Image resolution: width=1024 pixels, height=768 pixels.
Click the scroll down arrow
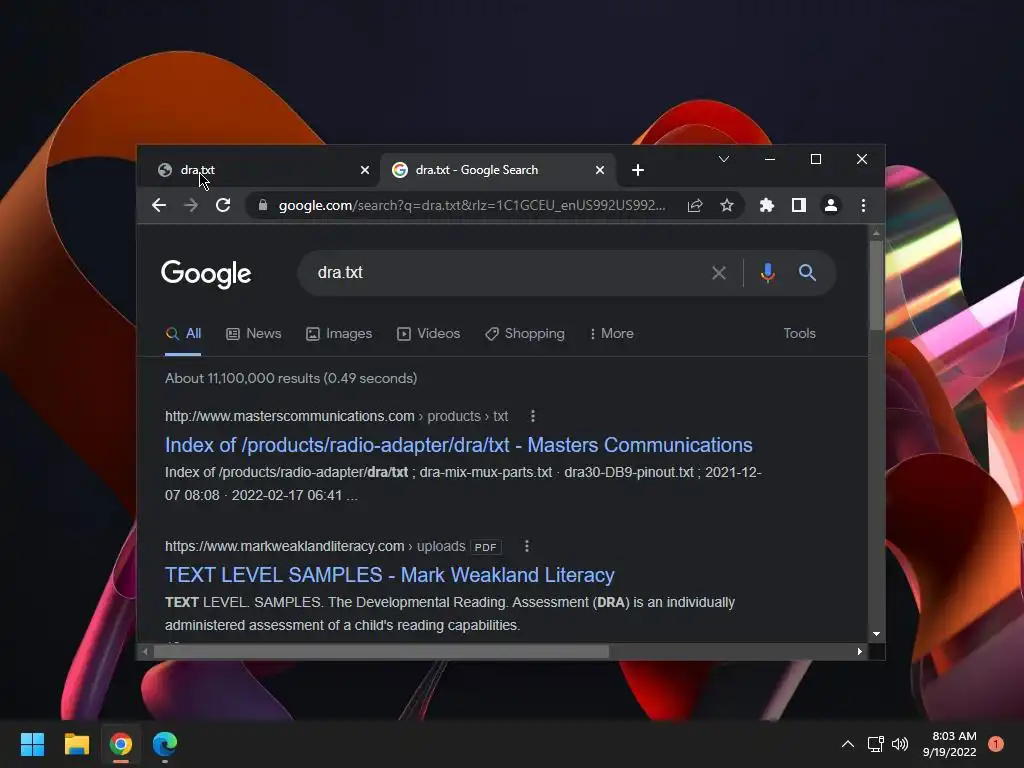(x=876, y=634)
